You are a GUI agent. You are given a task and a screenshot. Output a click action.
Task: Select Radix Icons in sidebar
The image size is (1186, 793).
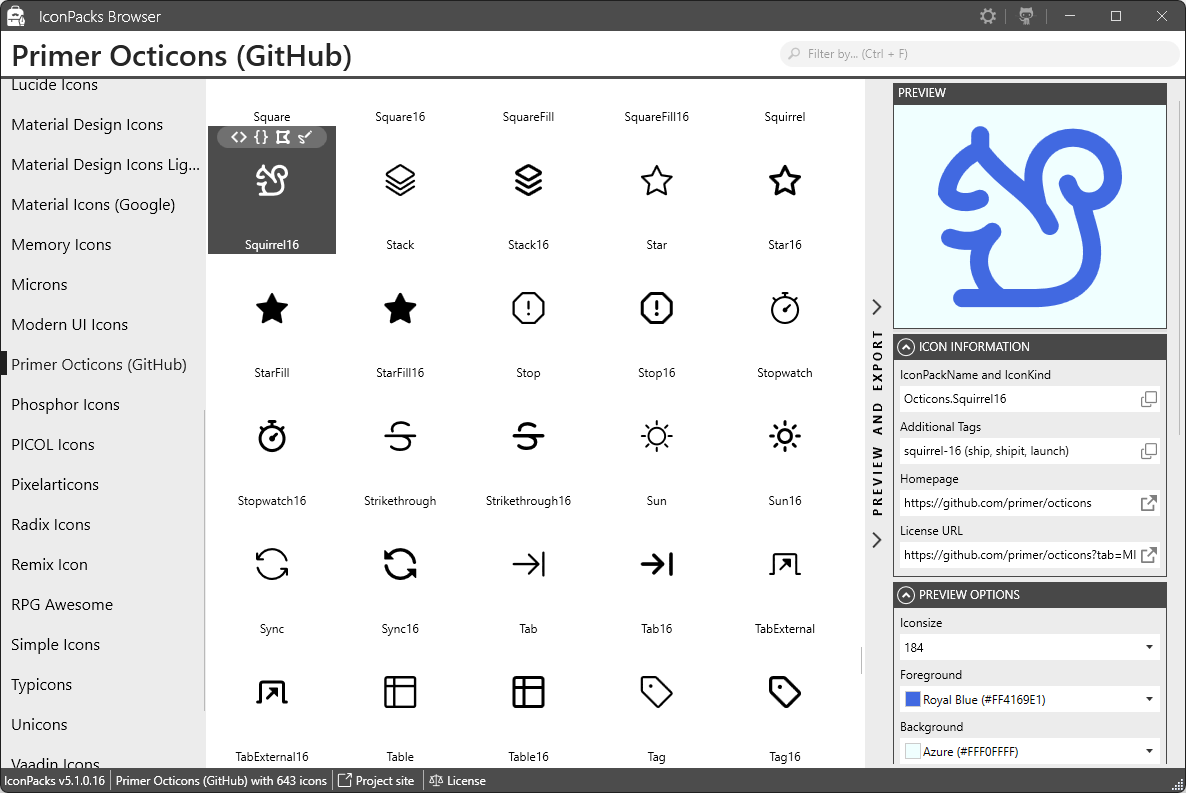pyautogui.click(x=51, y=525)
